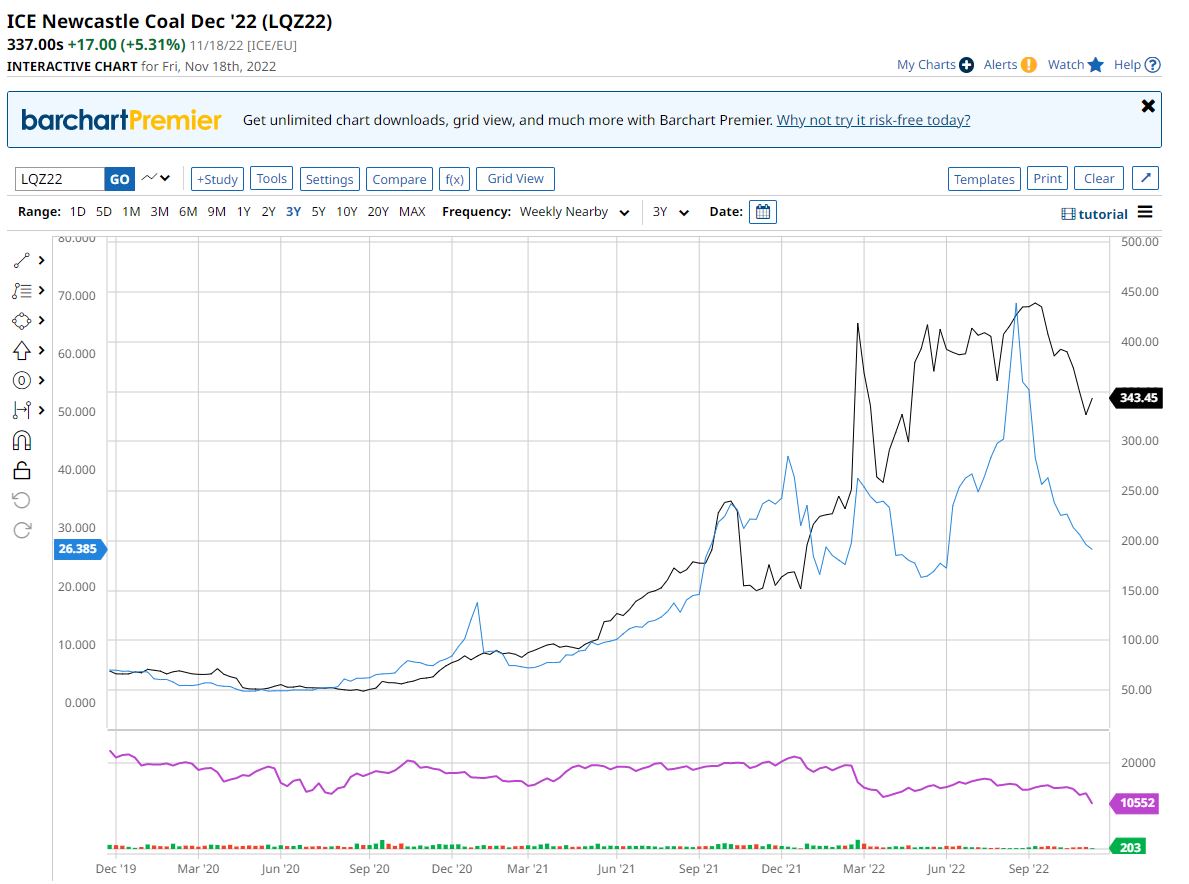This screenshot has width=1189, height=884.
Task: Dismiss the Barchart Premier banner
Action: [1148, 106]
